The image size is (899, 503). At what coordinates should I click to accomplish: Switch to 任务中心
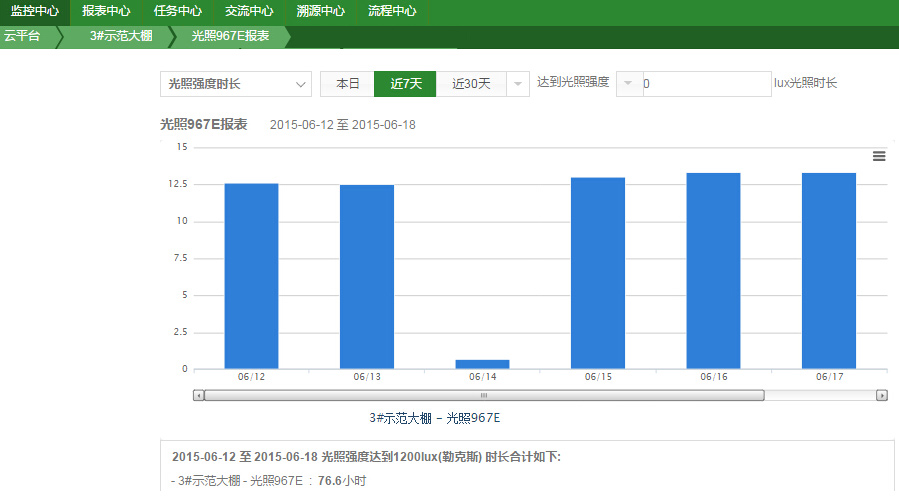tap(178, 11)
